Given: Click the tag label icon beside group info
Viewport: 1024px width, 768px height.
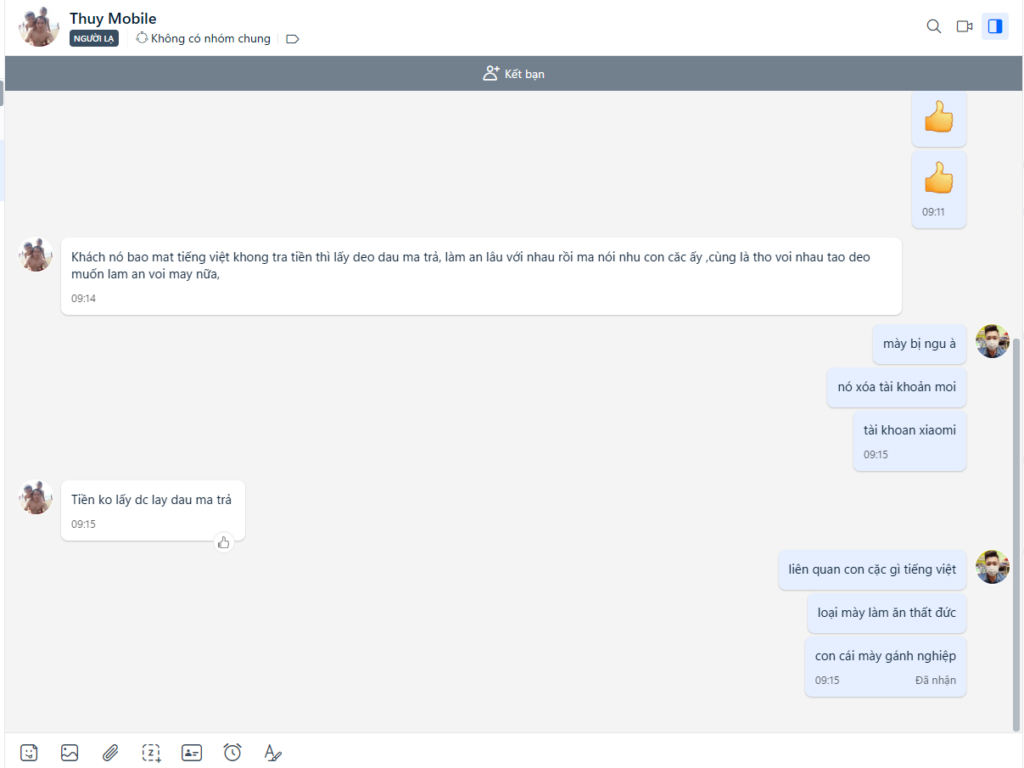Looking at the screenshot, I should click(x=293, y=39).
